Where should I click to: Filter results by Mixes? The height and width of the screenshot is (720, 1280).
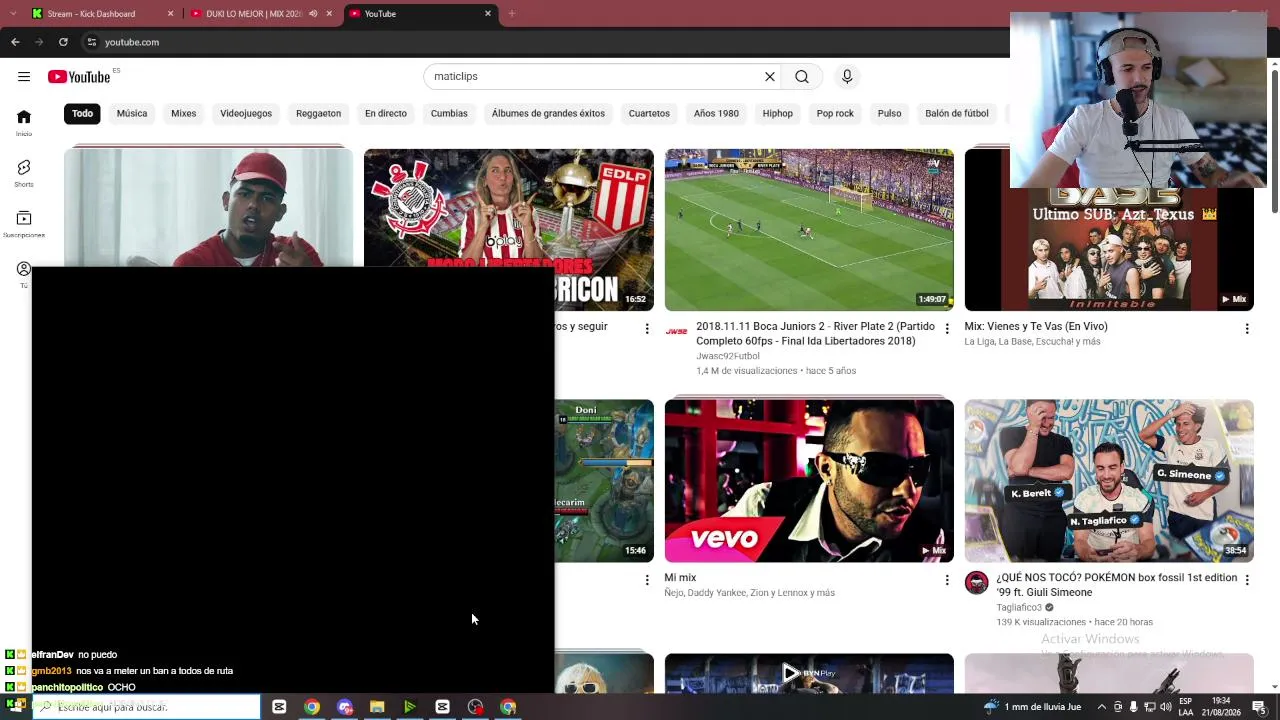pos(184,114)
